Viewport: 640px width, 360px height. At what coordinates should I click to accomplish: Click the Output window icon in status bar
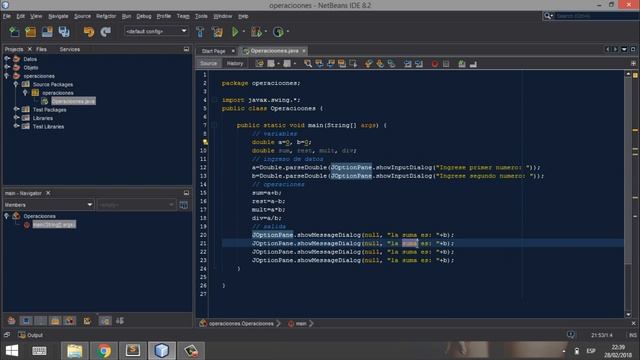click(22, 335)
